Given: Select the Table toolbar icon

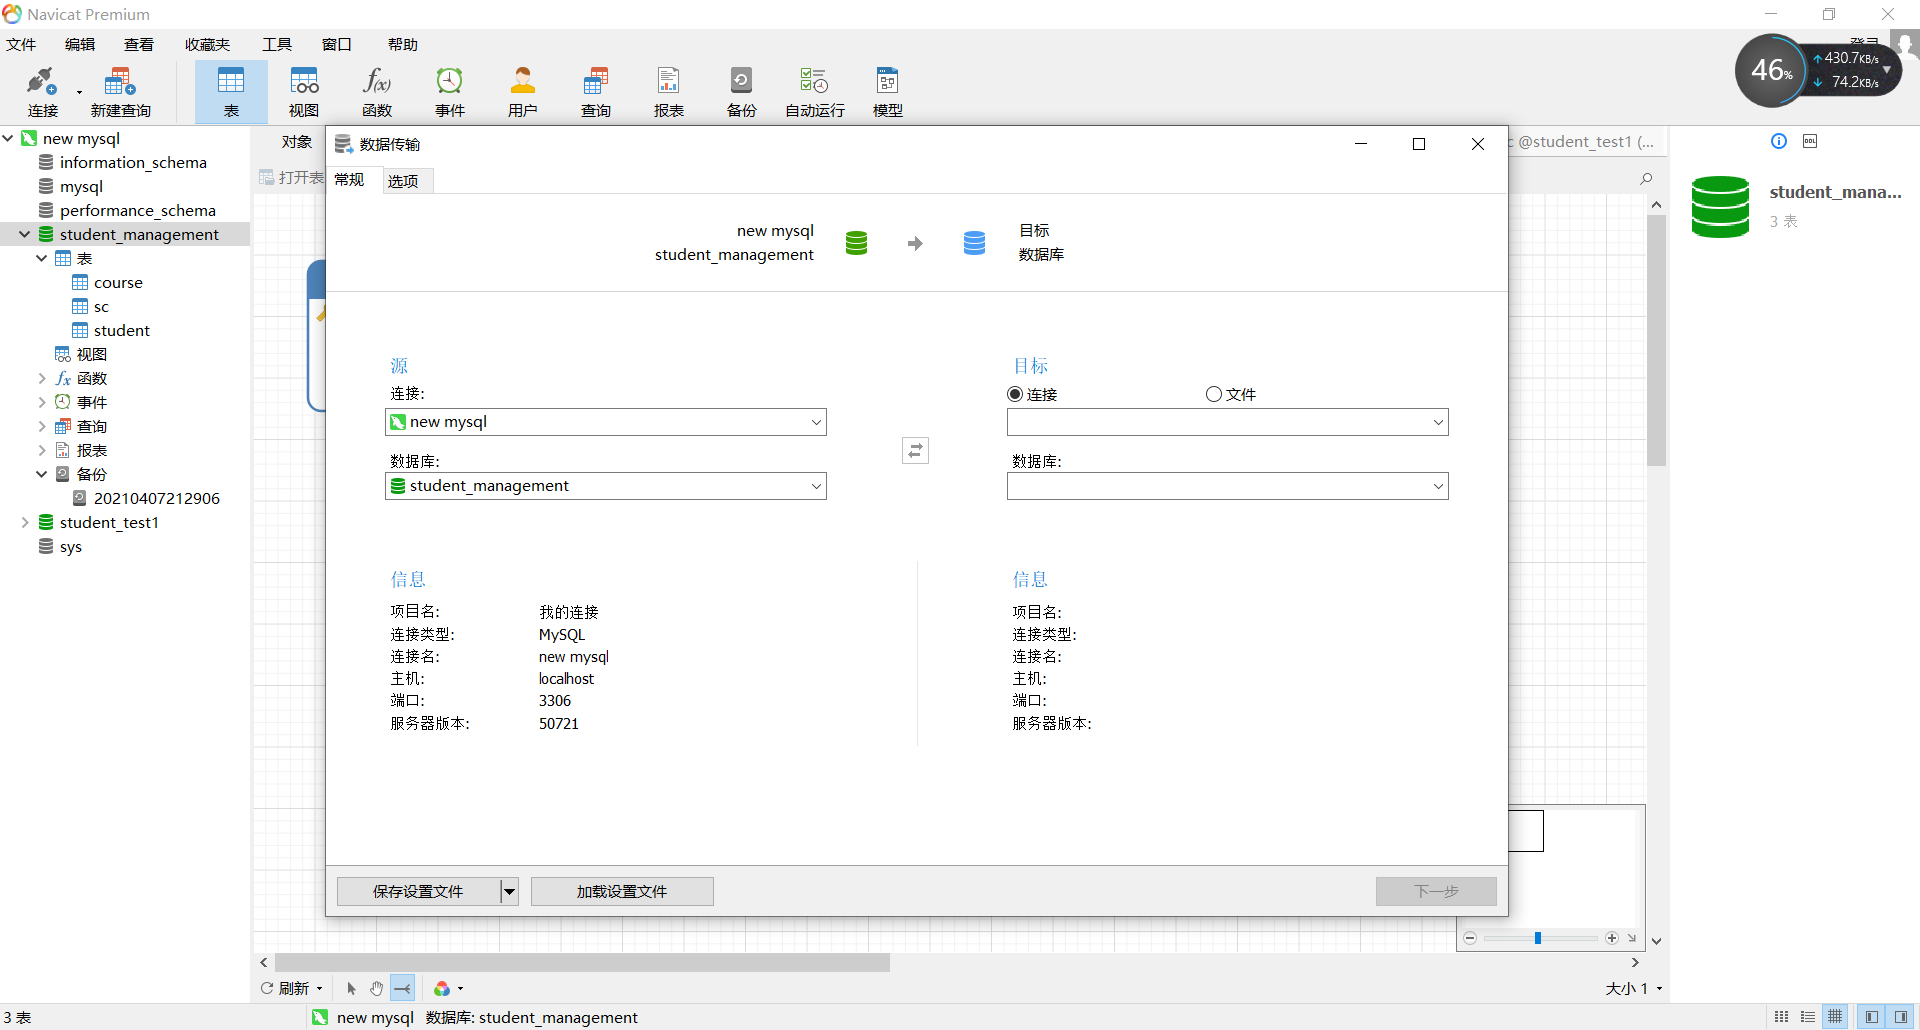Looking at the screenshot, I should 231,91.
